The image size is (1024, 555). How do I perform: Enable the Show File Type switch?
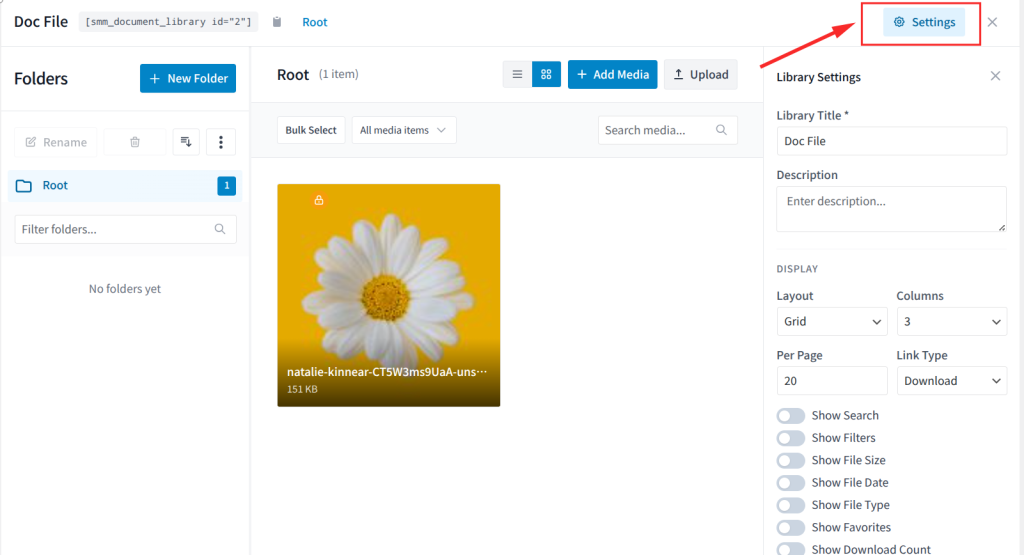pyautogui.click(x=791, y=505)
